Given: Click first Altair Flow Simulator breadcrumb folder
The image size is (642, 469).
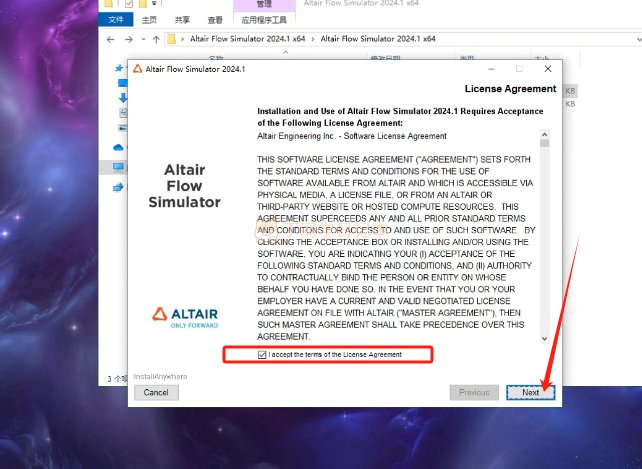Looking at the screenshot, I should (x=247, y=39).
